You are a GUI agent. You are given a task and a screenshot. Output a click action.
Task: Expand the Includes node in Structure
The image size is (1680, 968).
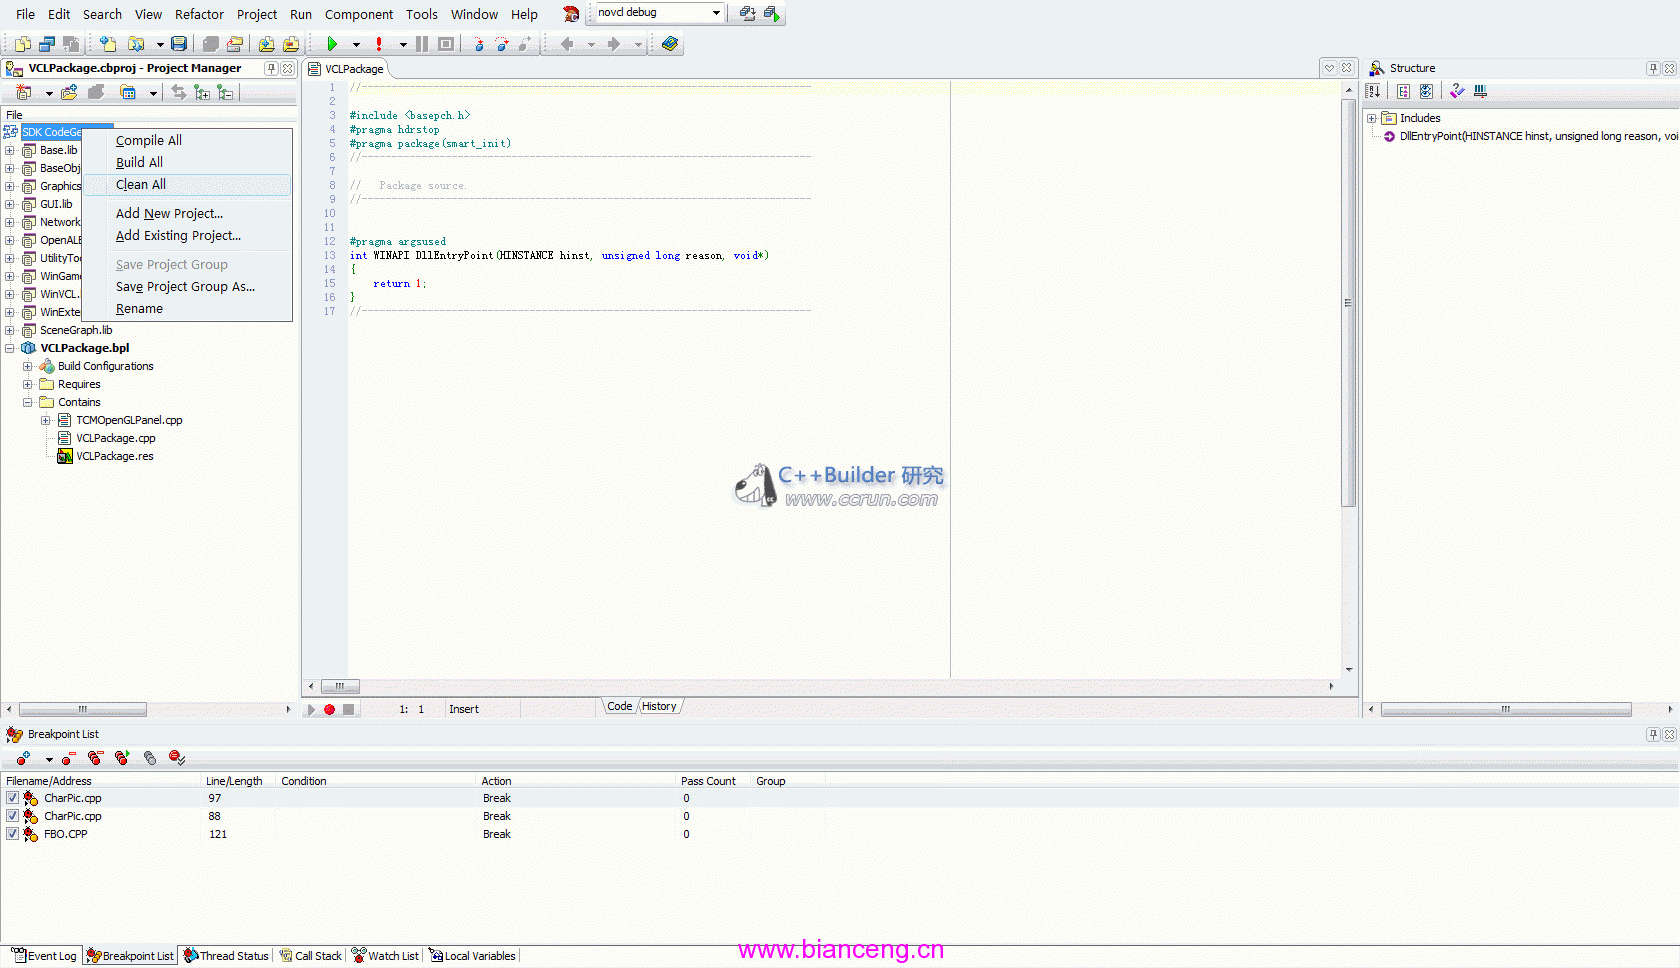[x=1372, y=118]
